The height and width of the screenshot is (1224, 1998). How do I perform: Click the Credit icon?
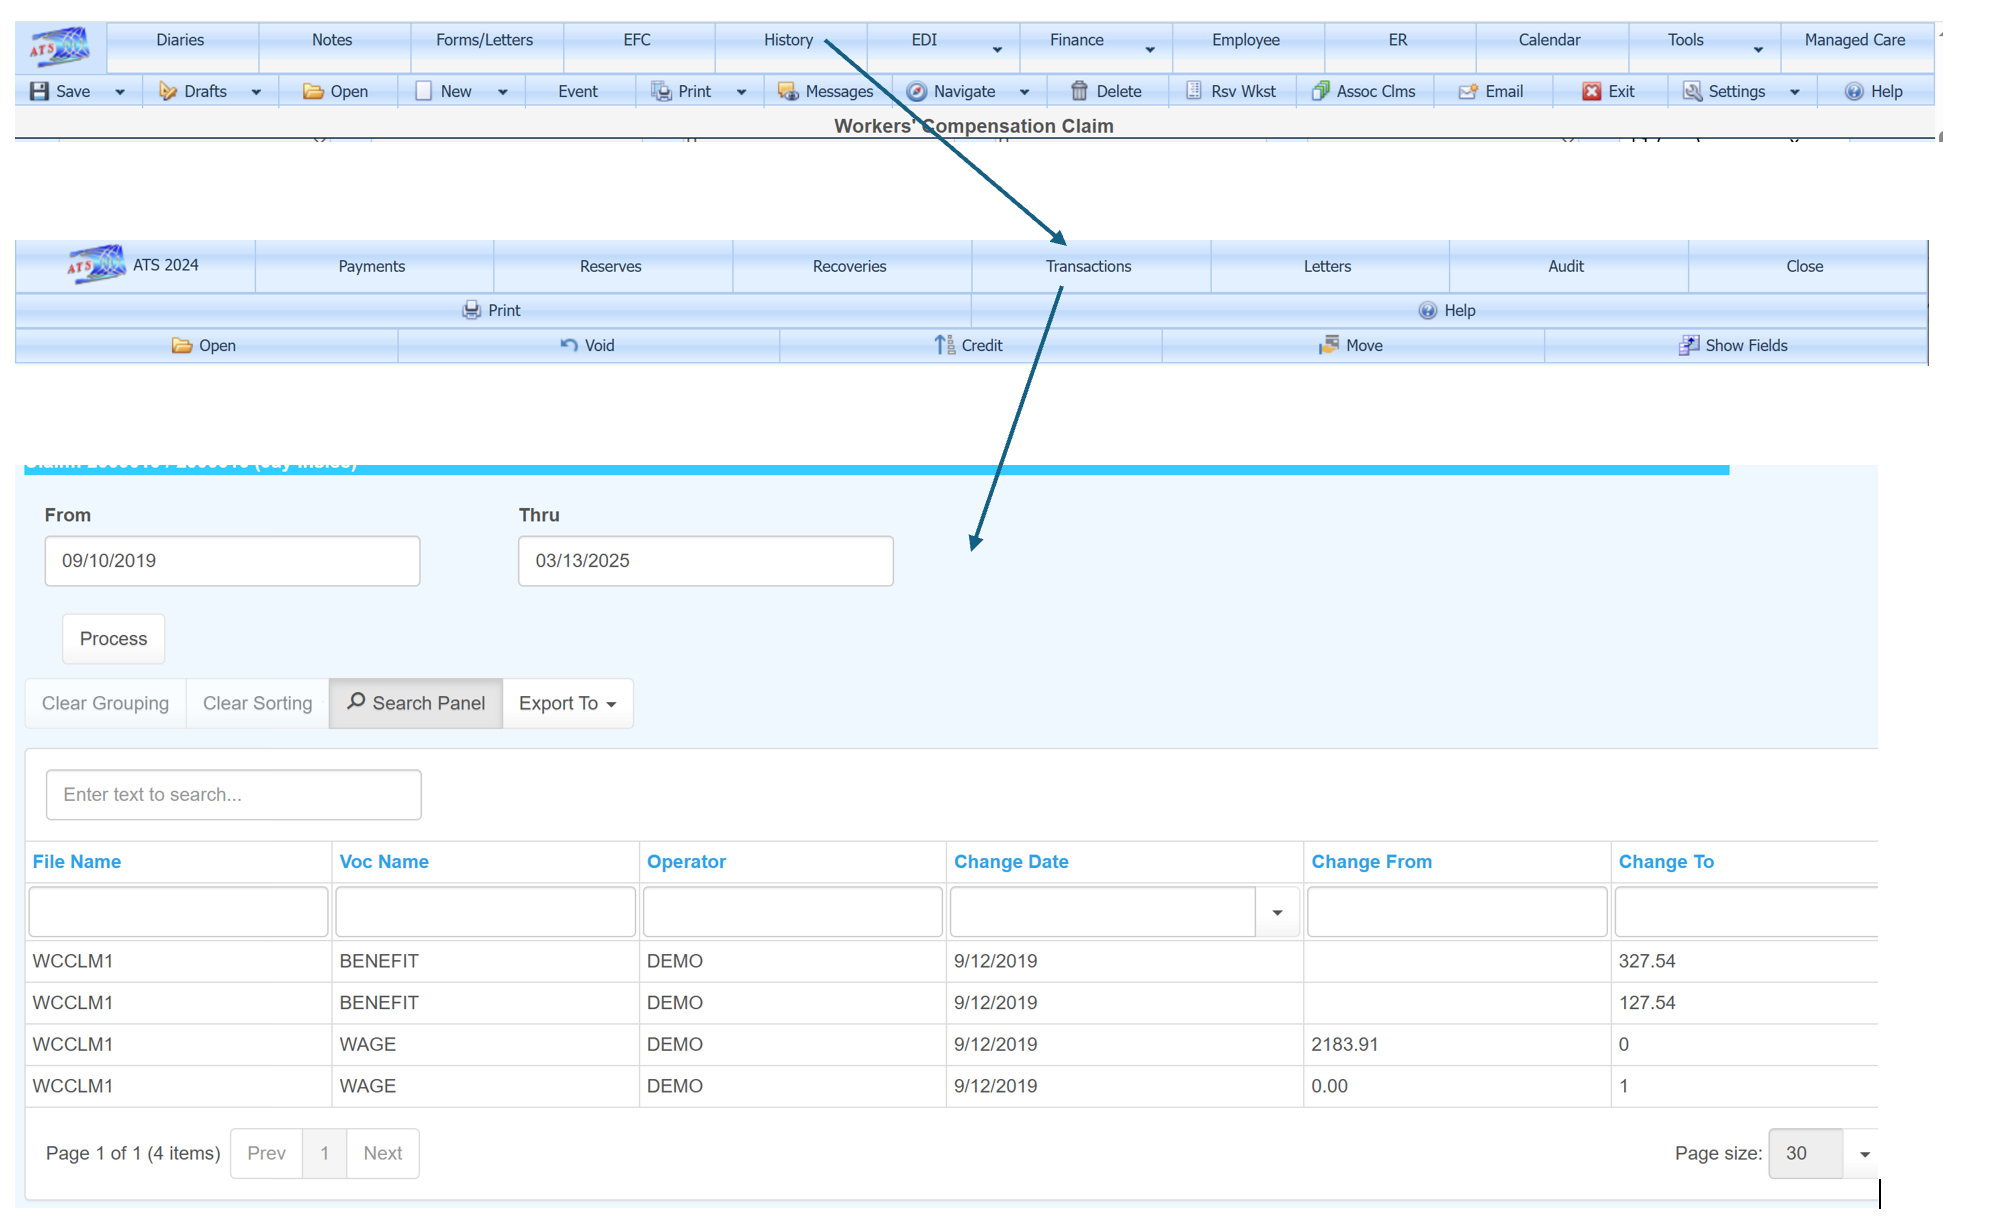[x=945, y=345]
